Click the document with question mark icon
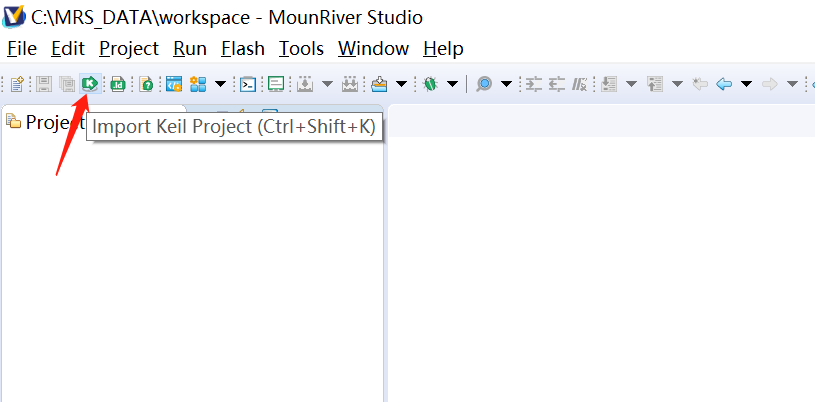 147,84
